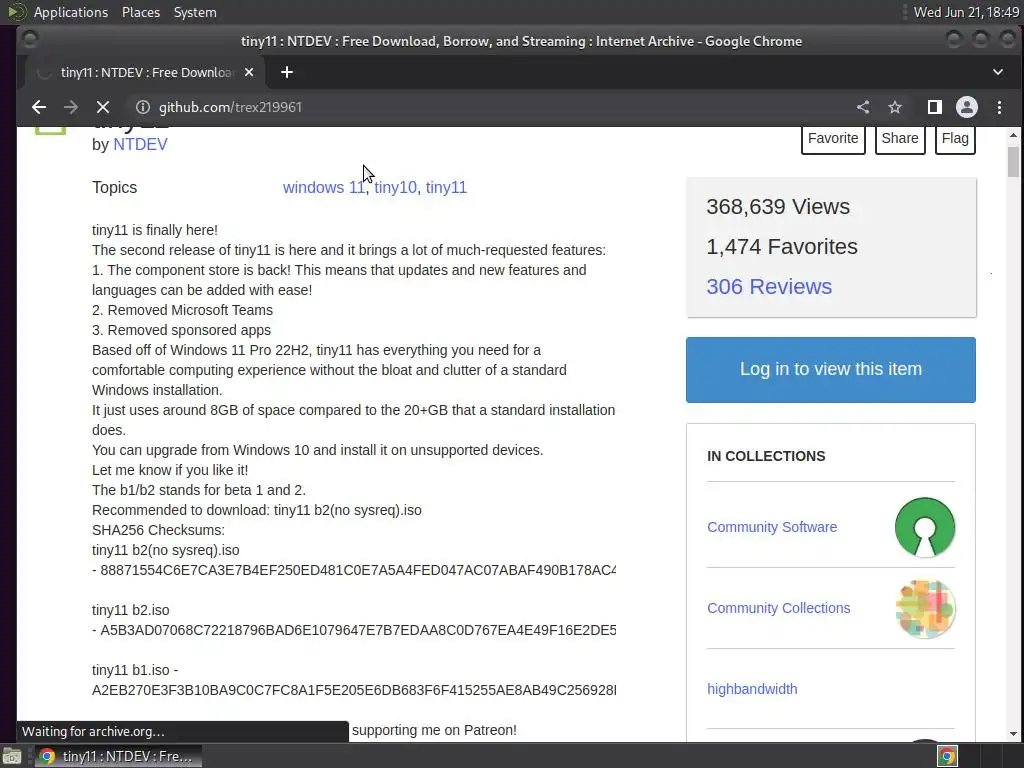Click the clock showing Wed Jun 21

(x=966, y=12)
